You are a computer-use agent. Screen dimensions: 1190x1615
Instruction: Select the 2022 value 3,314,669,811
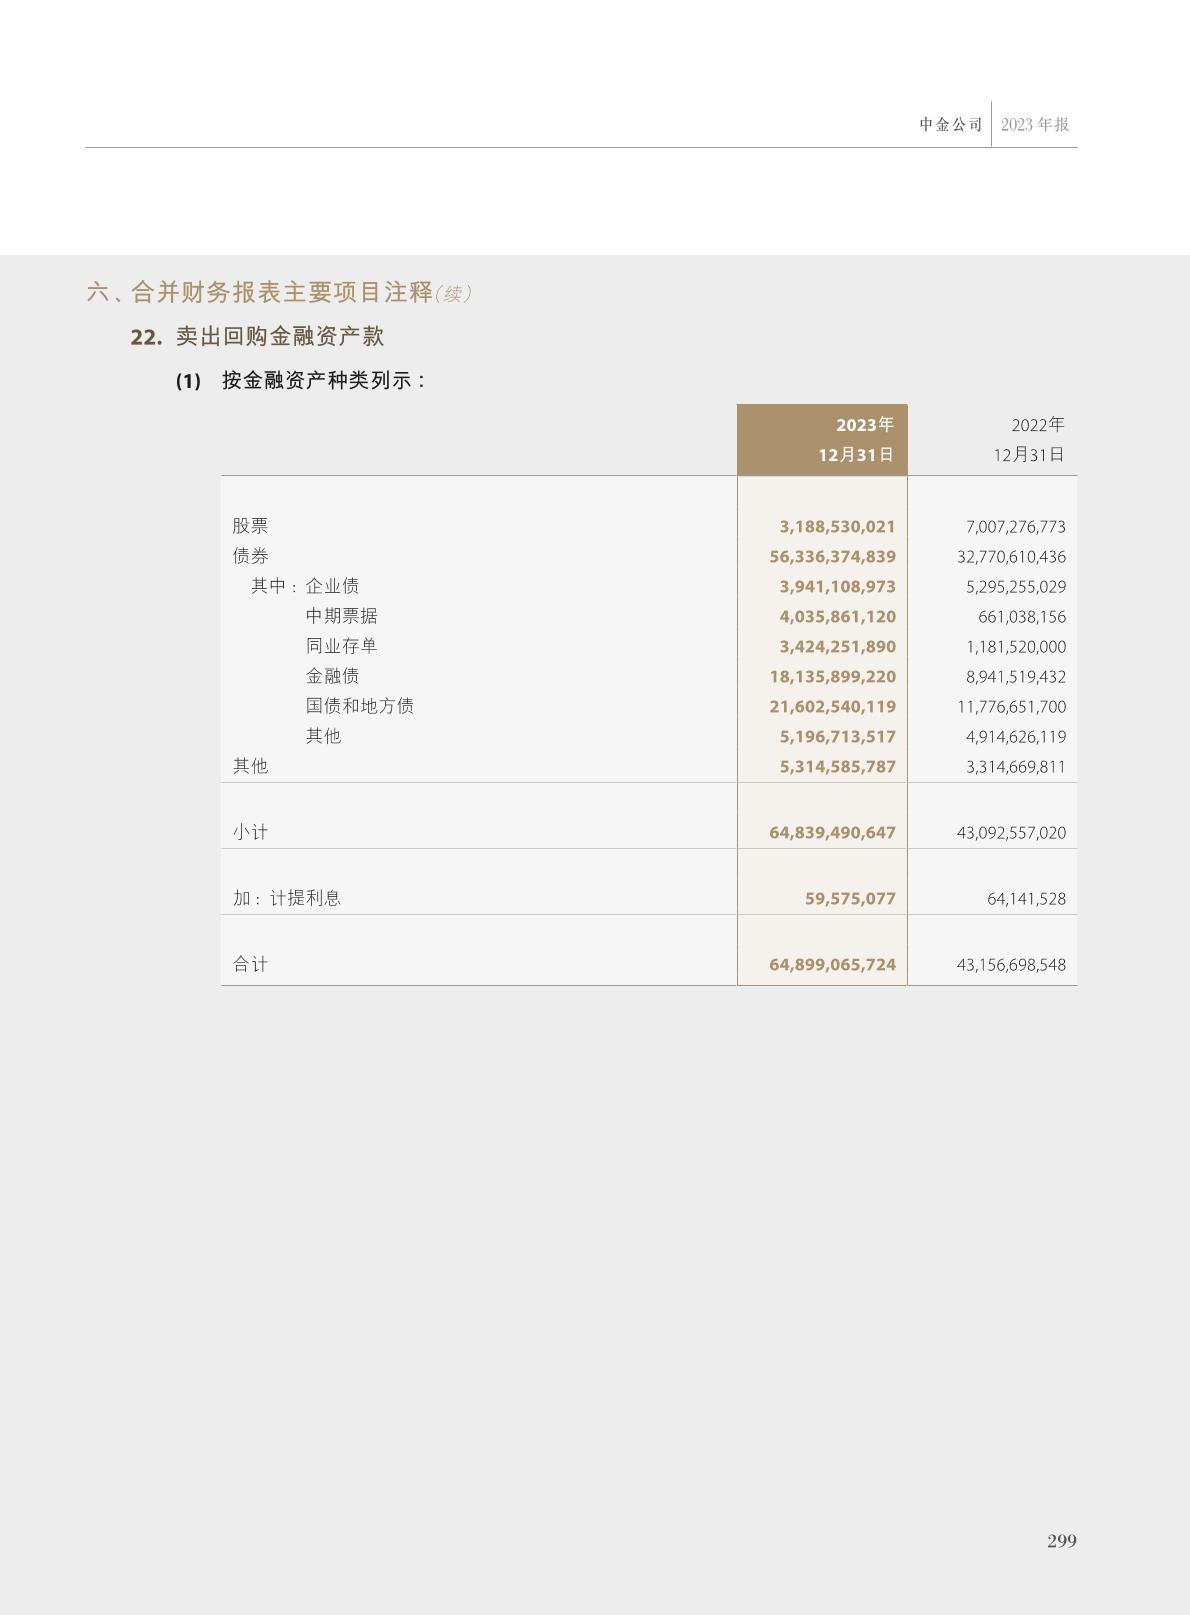pos(1015,767)
